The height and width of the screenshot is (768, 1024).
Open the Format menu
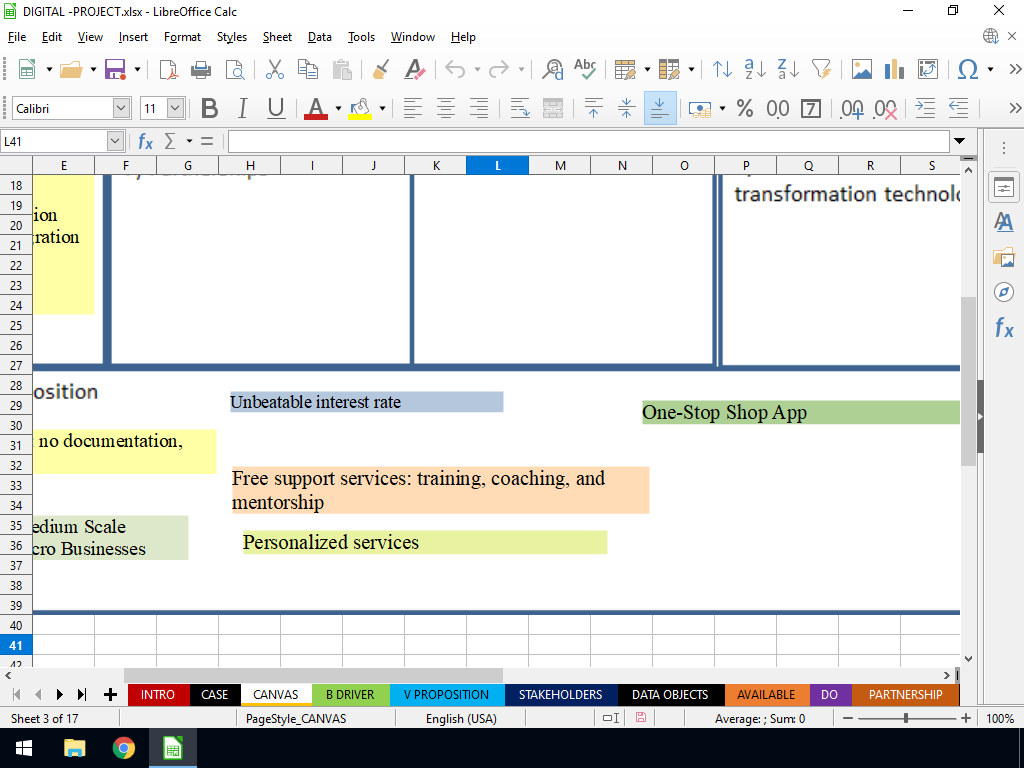182,37
